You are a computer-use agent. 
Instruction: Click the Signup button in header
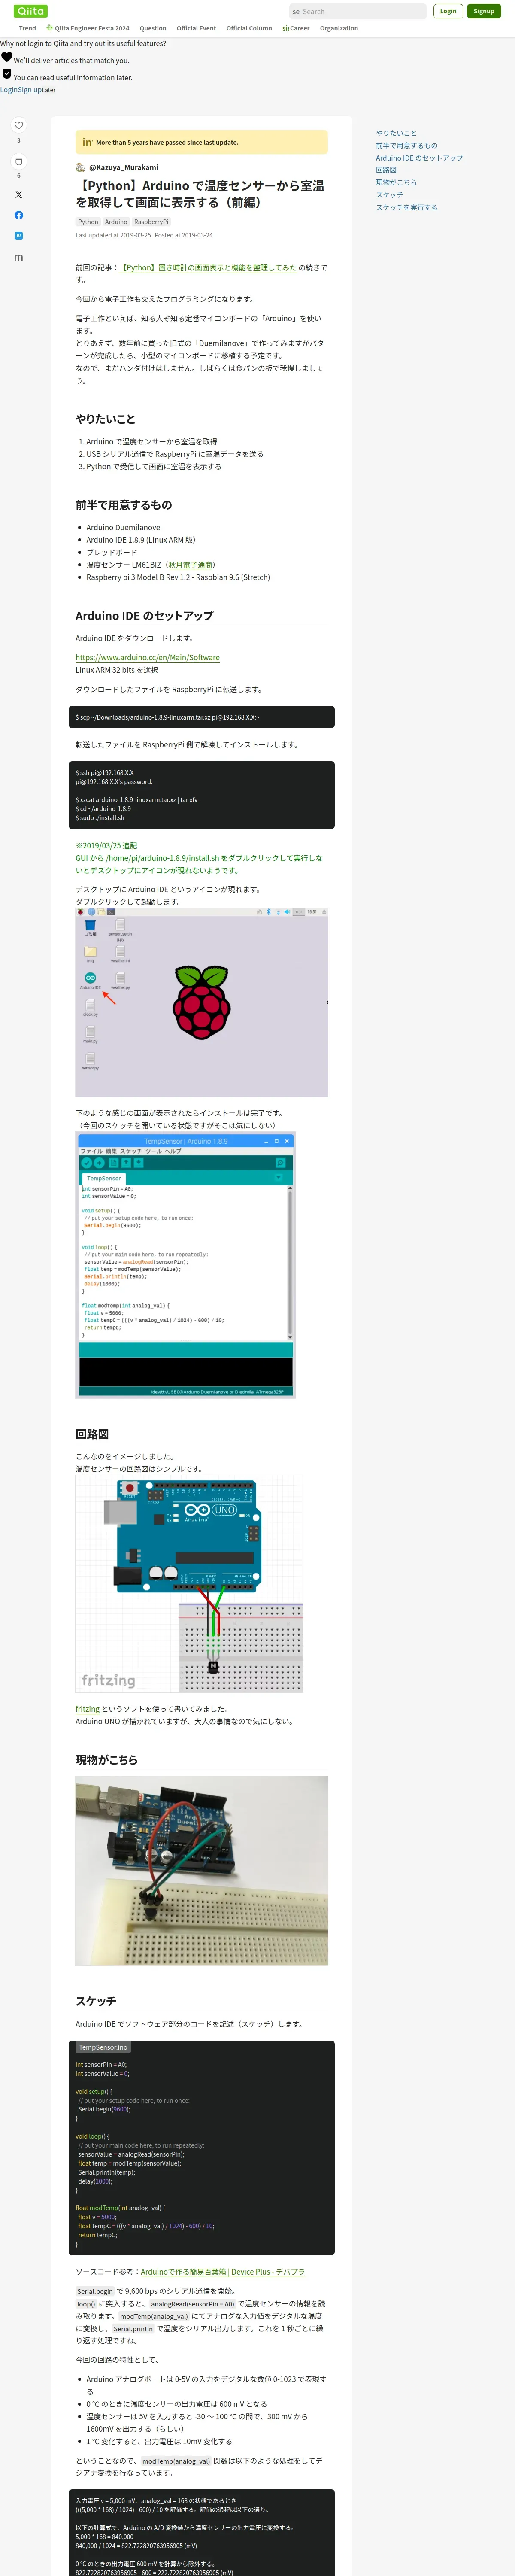point(484,11)
